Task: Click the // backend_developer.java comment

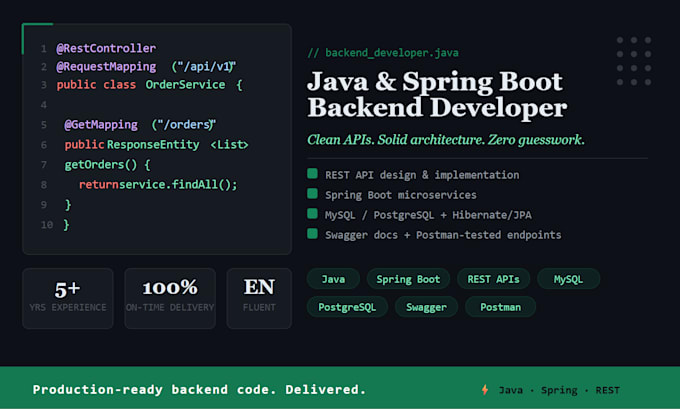Action: (383, 53)
